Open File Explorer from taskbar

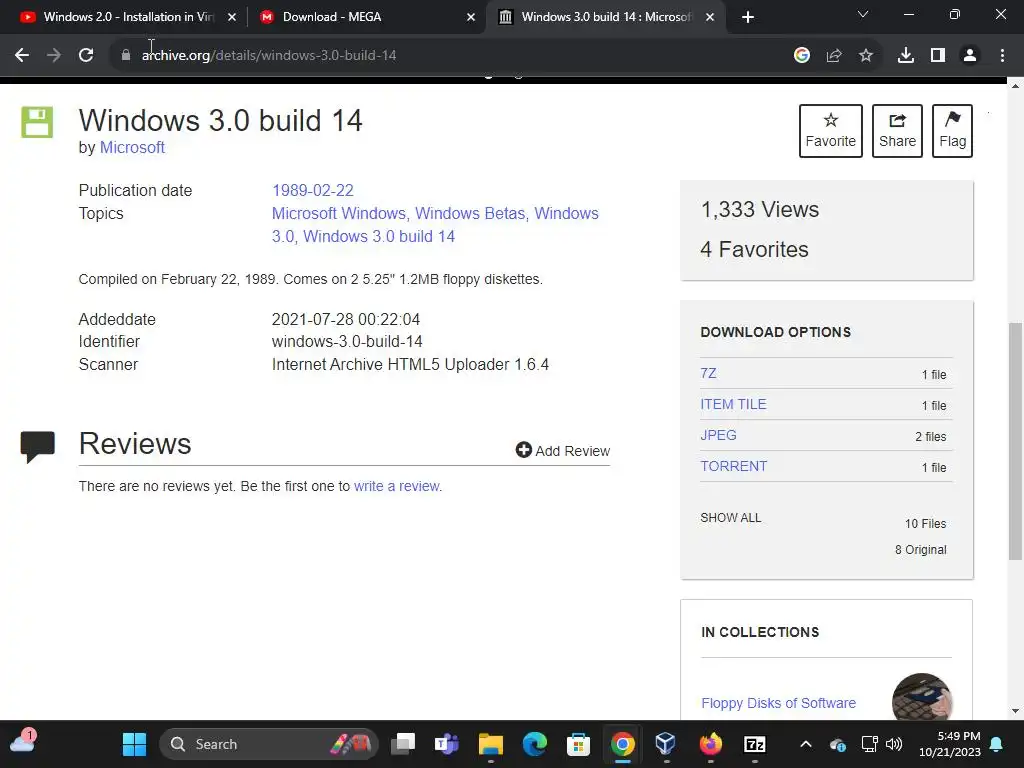point(490,744)
